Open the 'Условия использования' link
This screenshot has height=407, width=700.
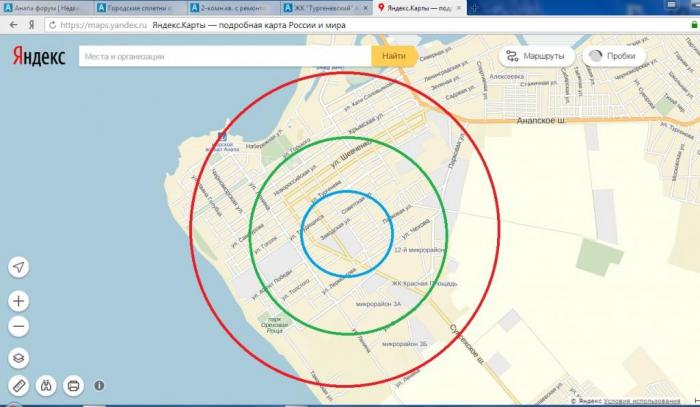click(x=642, y=401)
